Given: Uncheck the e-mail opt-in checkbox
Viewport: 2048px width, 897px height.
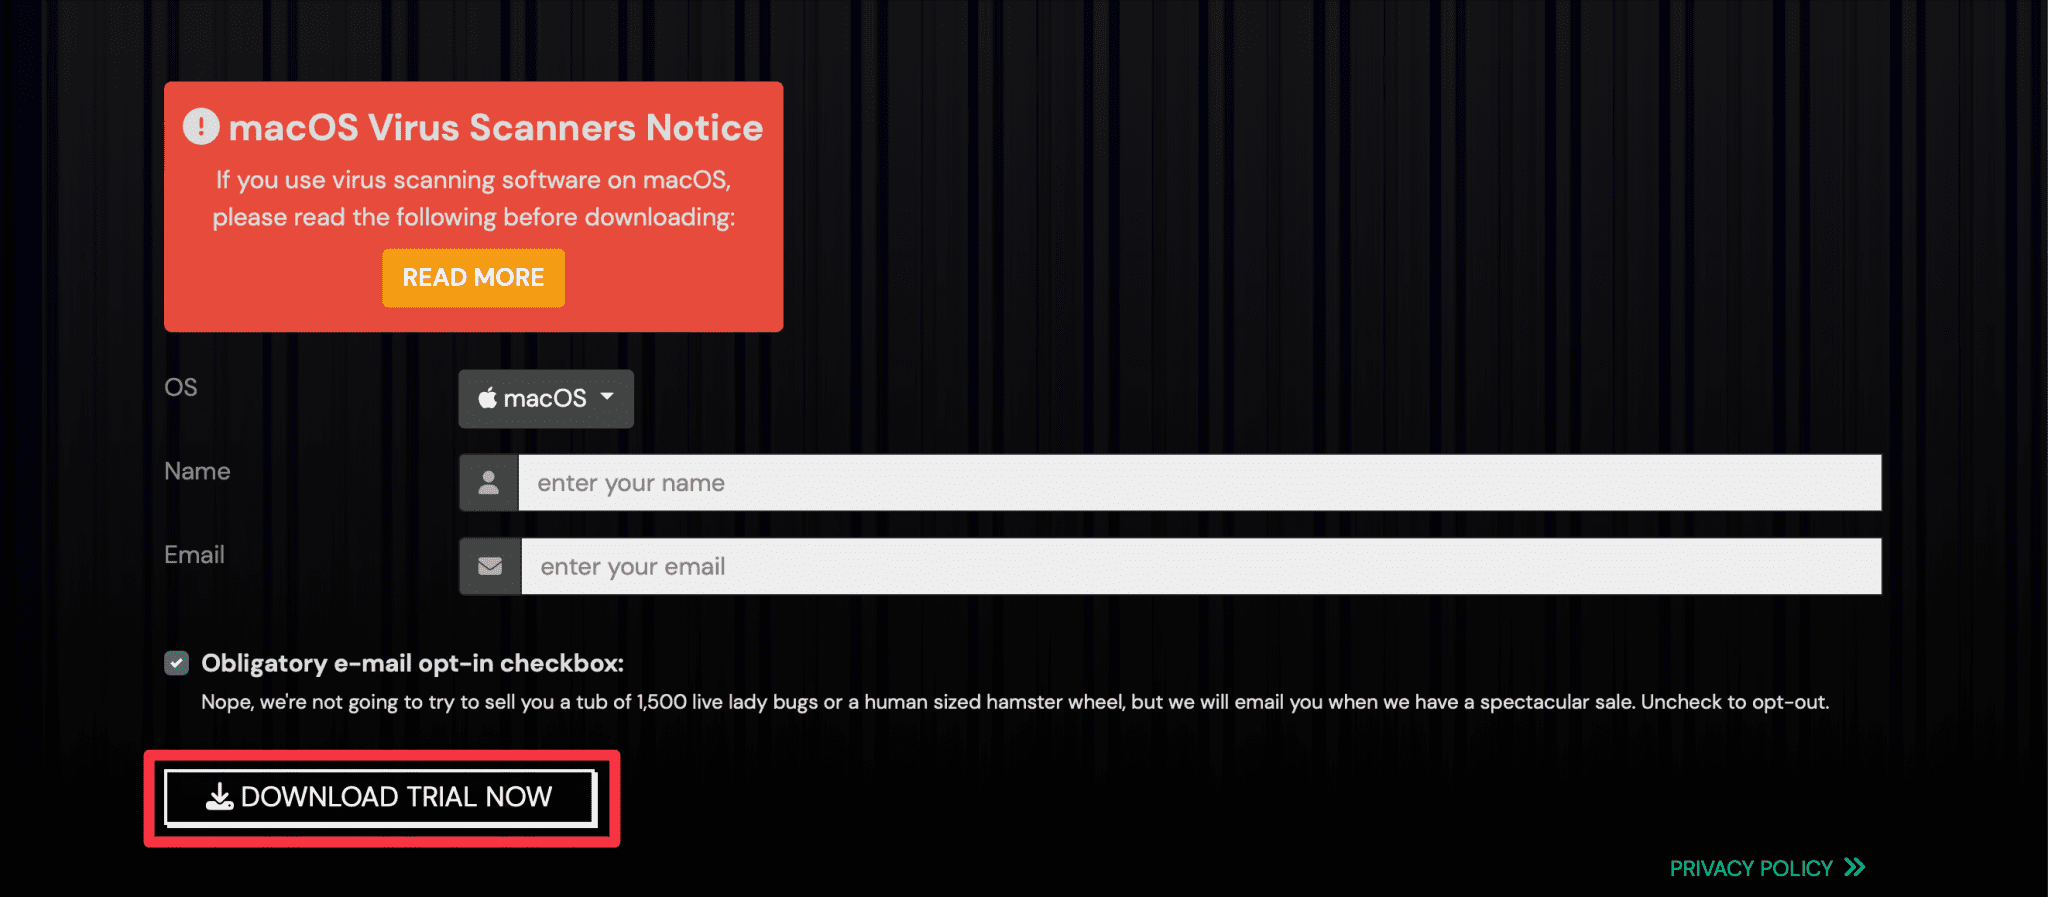Looking at the screenshot, I should tap(177, 664).
